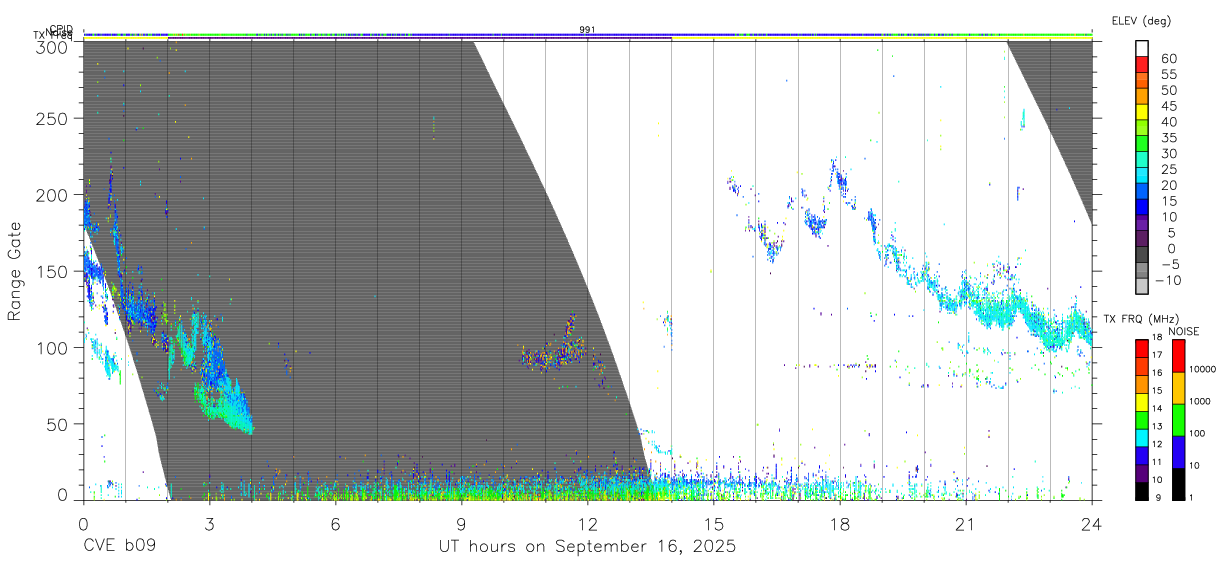
Task: Select the ELEV swatch between 30 and 35
Action: coord(1142,143)
